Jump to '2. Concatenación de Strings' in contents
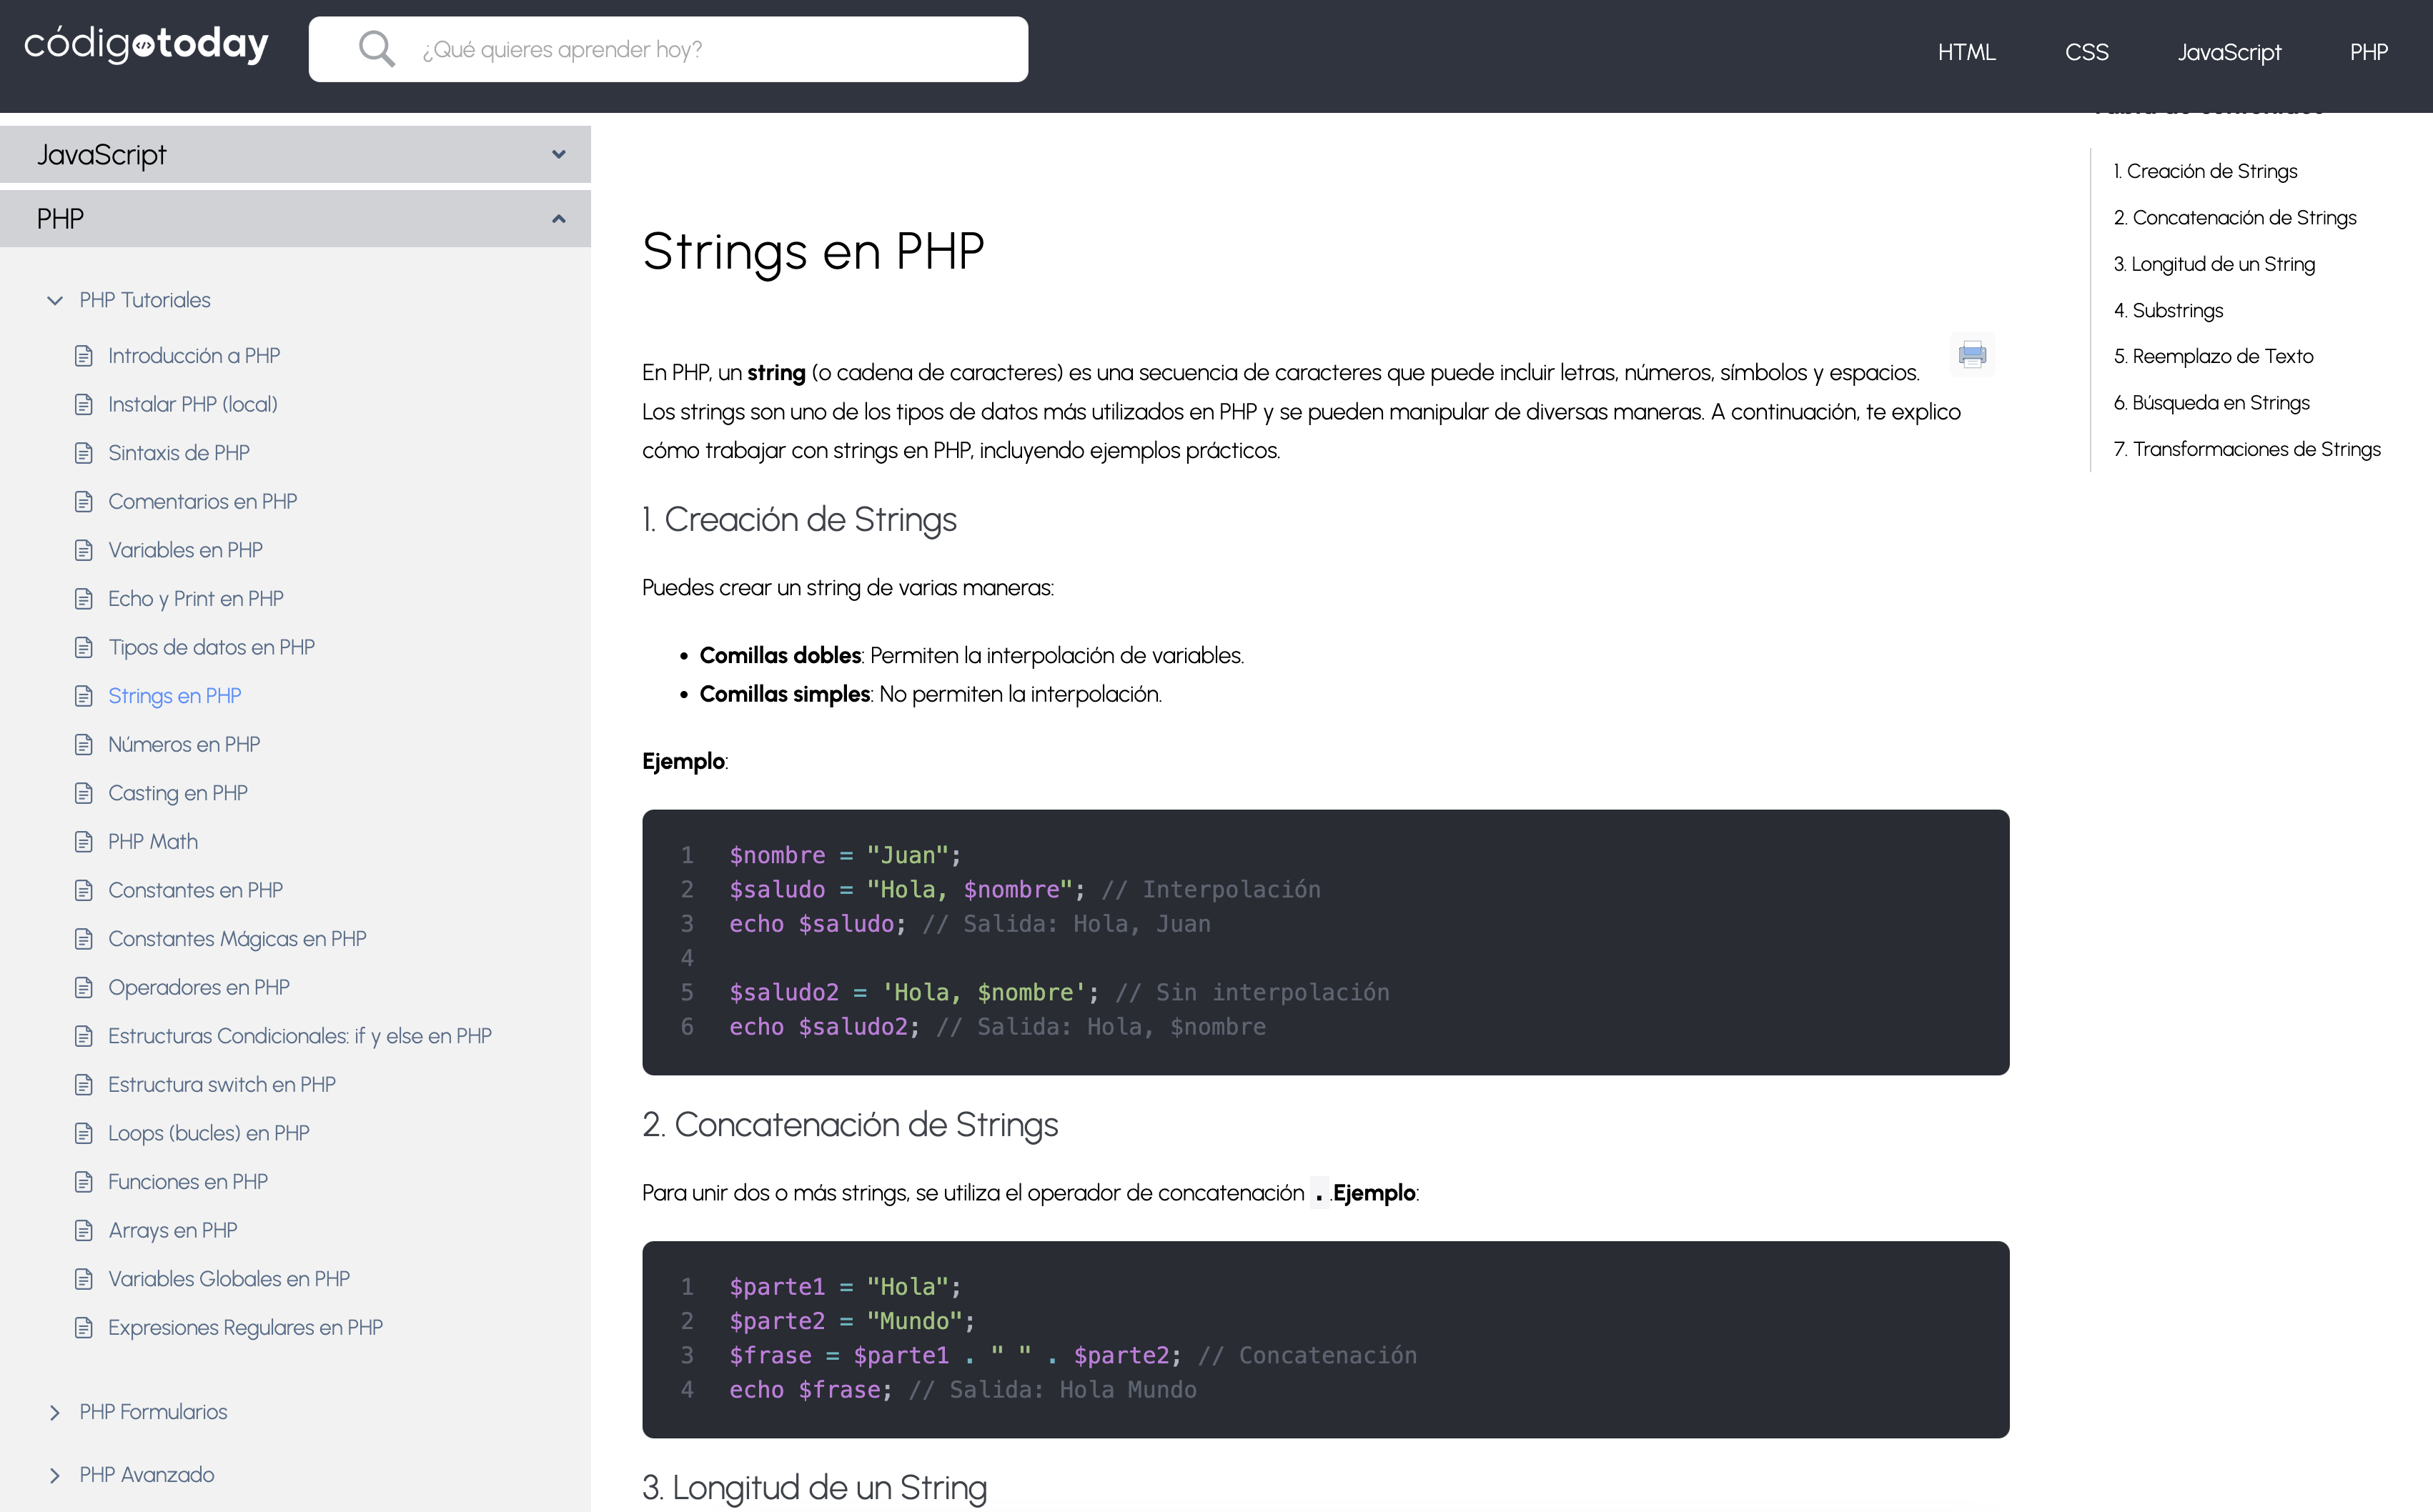This screenshot has width=2433, height=1512. click(x=2234, y=217)
